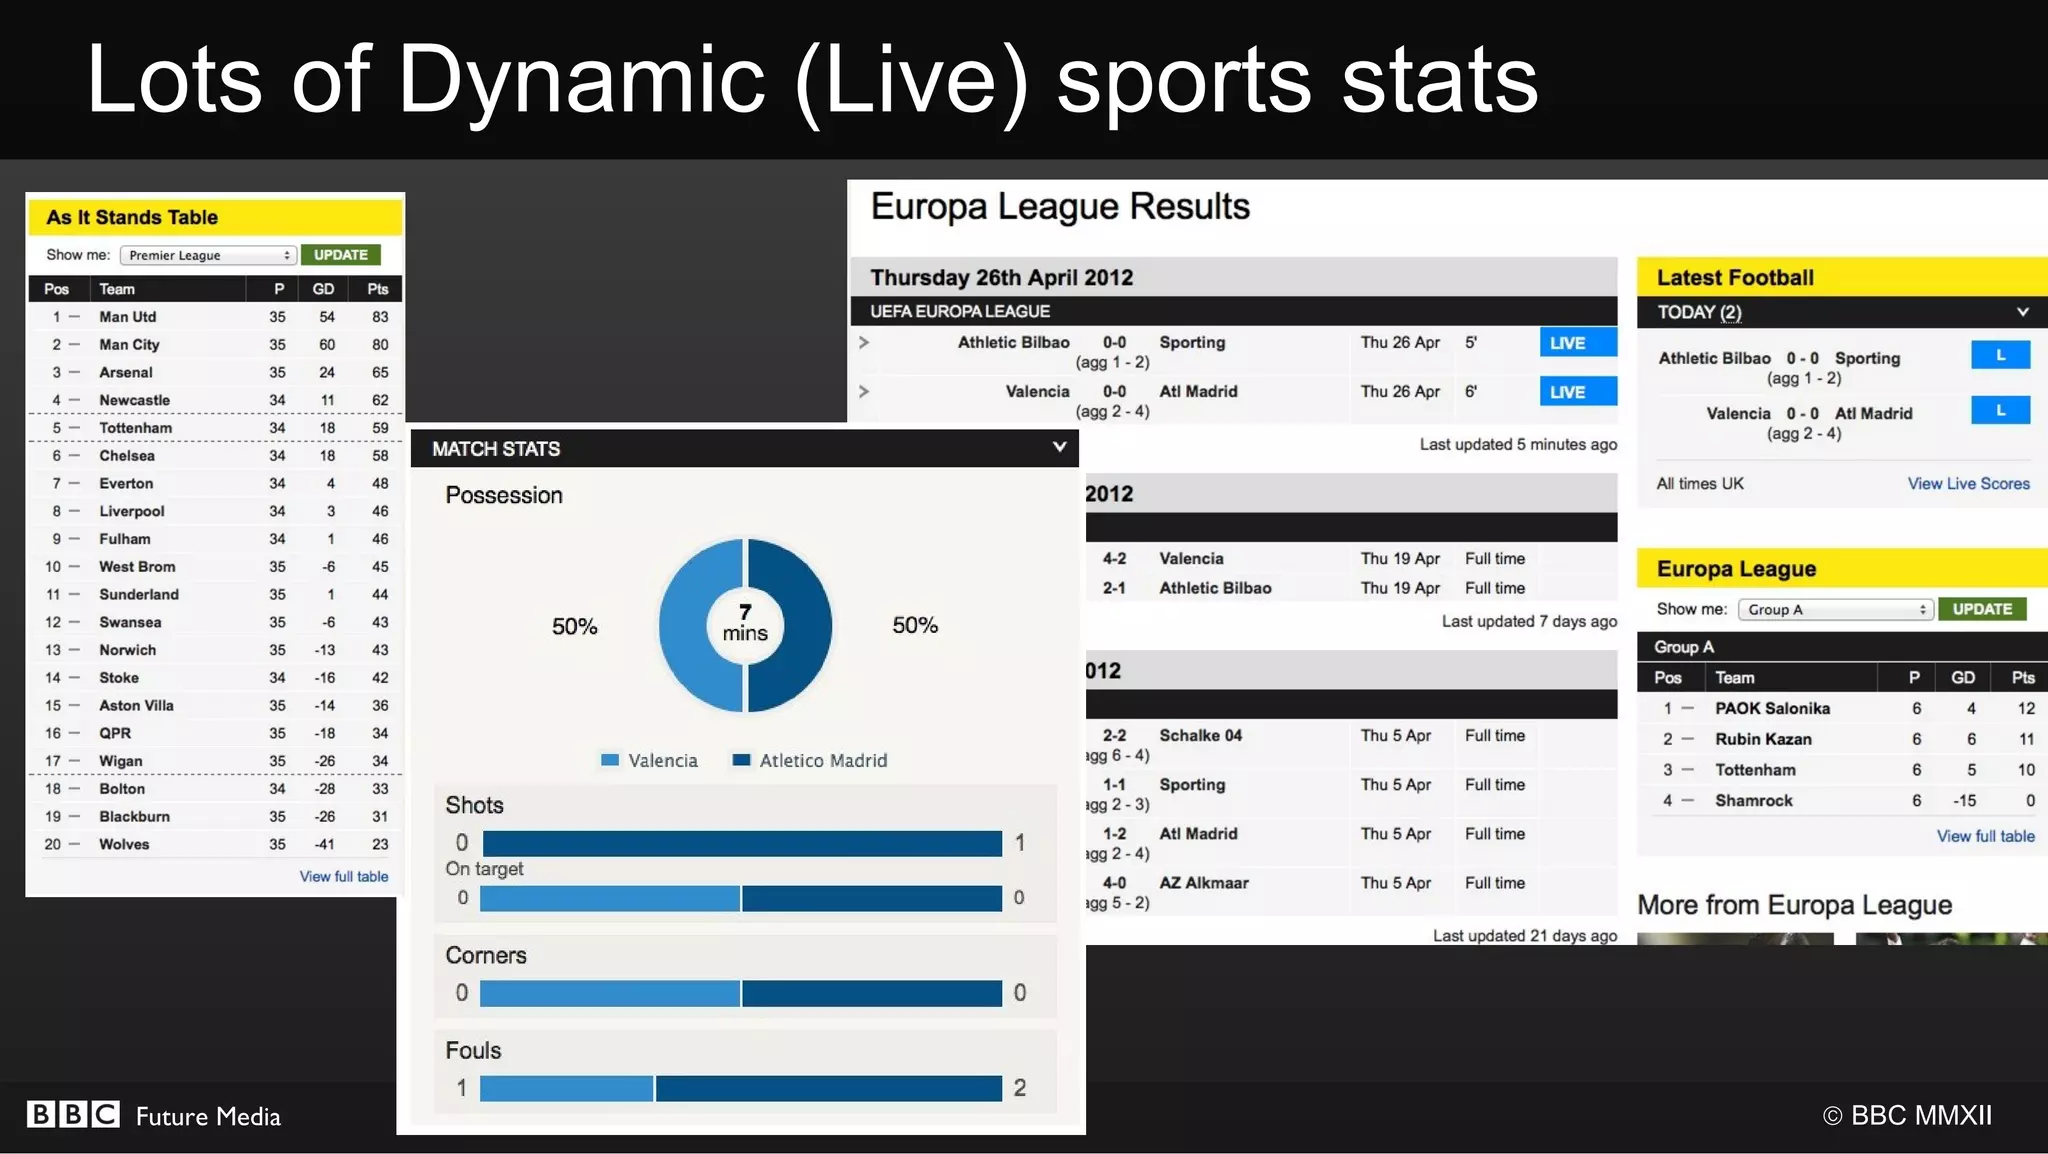This screenshot has width=2048, height=1154.
Task: Select the Tottenham row in Premier League table
Action: click(215, 428)
